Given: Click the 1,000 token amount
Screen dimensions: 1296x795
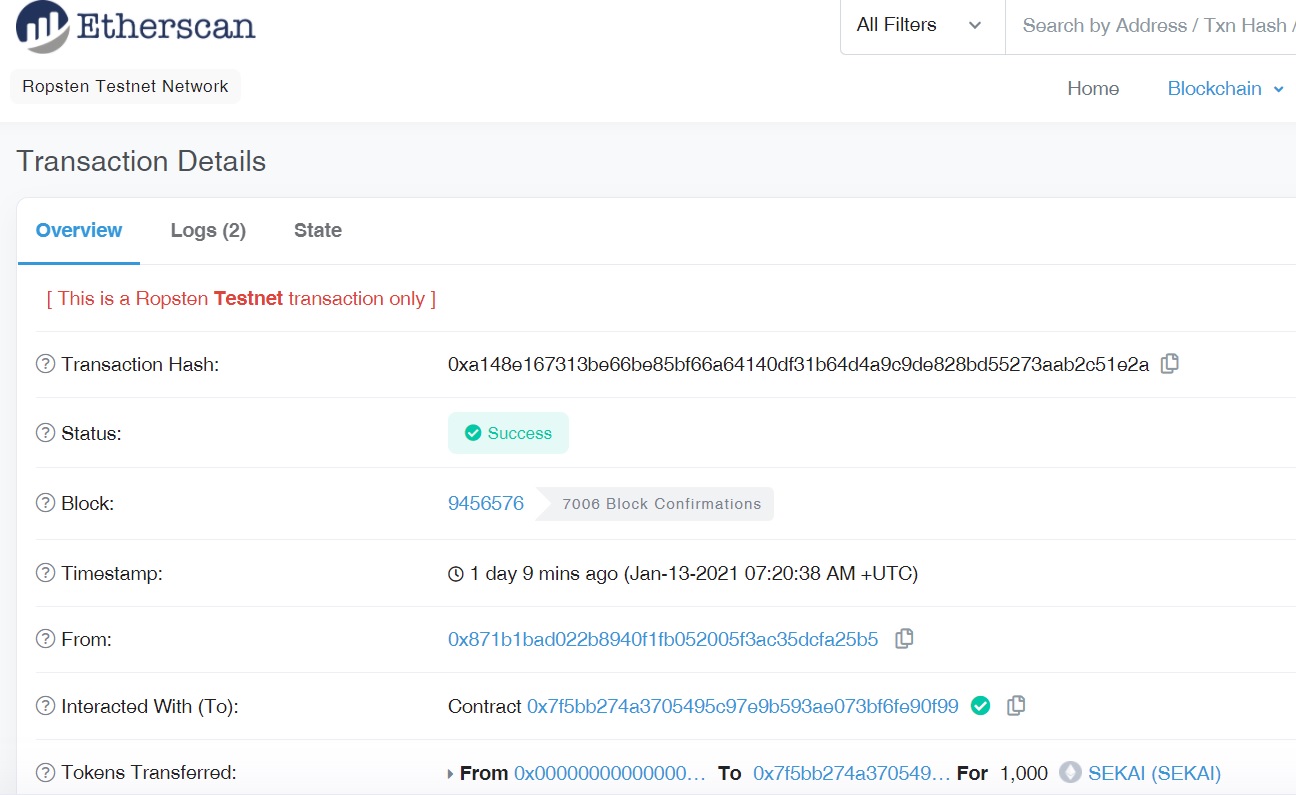Looking at the screenshot, I should [x=1024, y=773].
